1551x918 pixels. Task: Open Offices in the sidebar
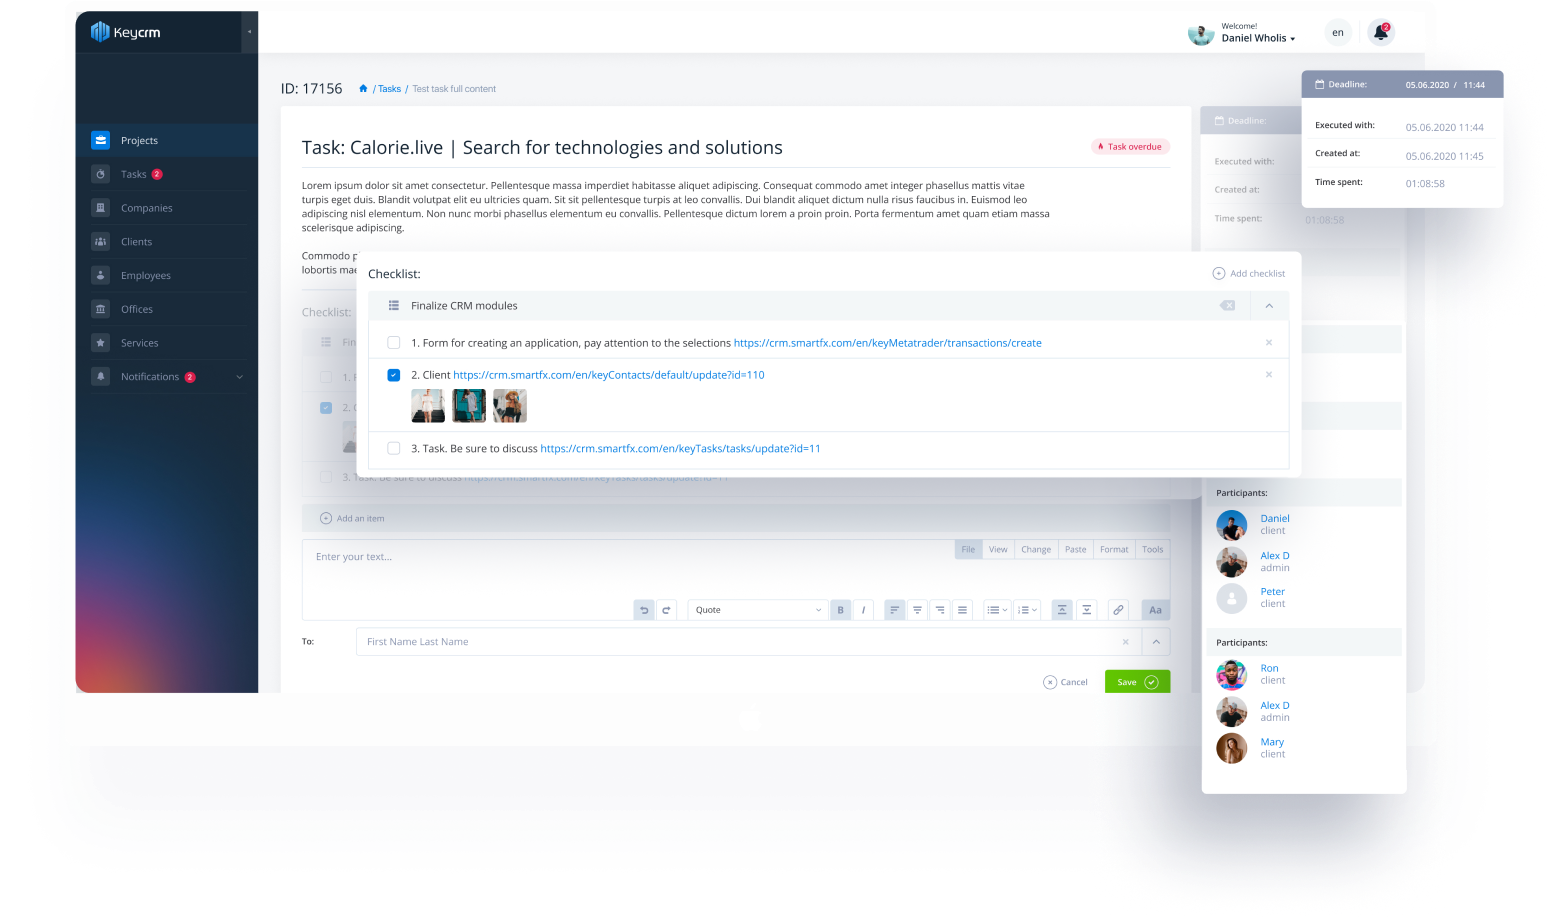point(167,309)
